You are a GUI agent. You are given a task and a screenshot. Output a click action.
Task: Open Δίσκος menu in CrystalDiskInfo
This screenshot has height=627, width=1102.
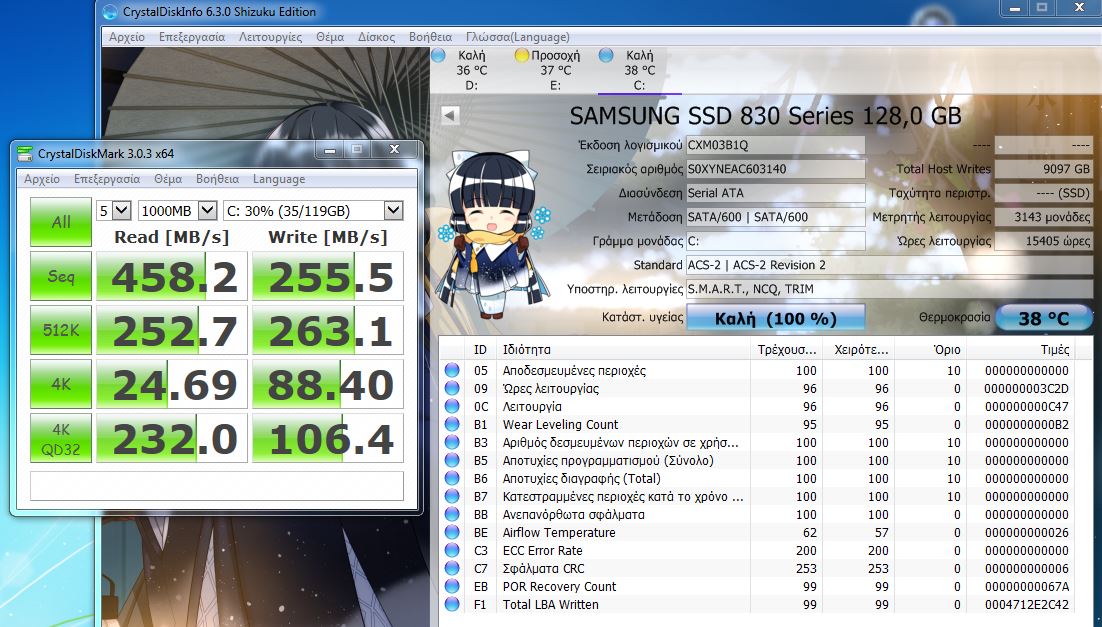376,37
